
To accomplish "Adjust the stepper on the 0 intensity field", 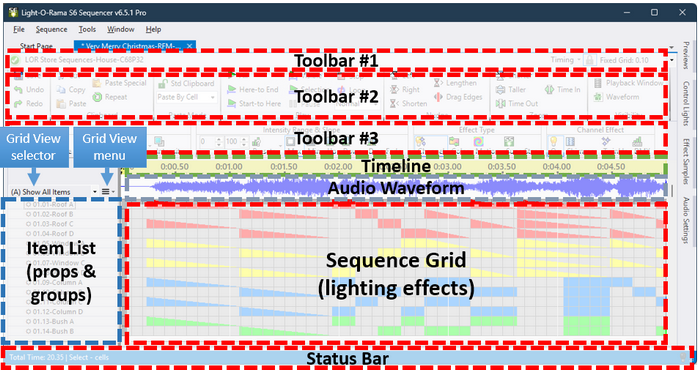I will (x=218, y=142).
